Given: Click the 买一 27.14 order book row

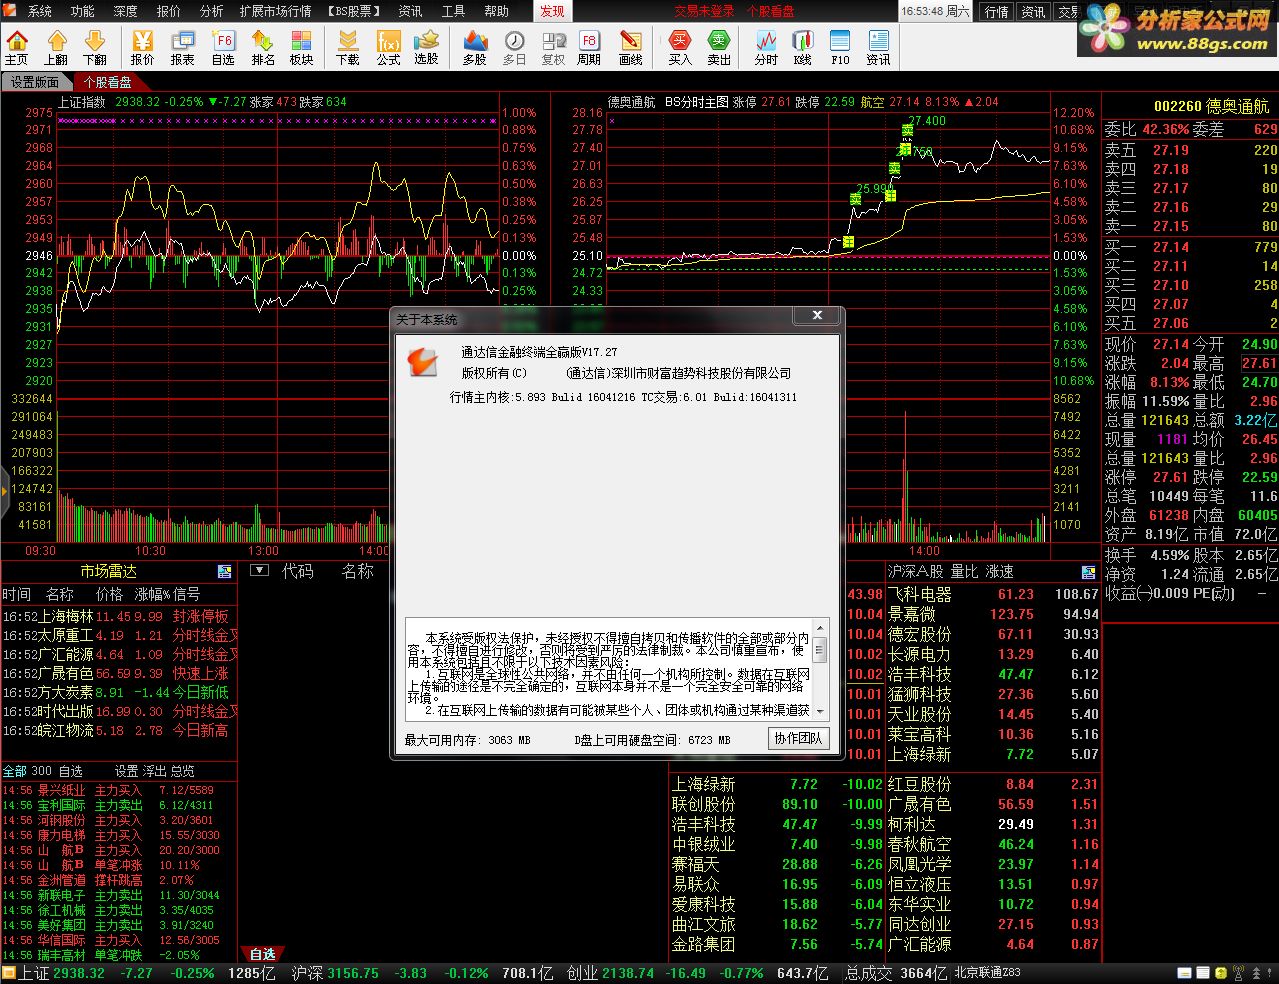Looking at the screenshot, I should [1190, 247].
